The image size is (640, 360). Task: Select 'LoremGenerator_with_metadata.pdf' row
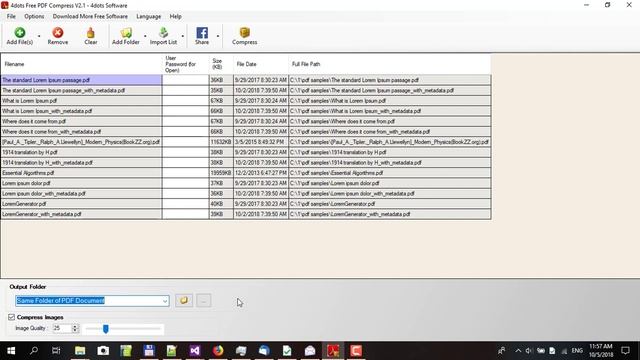click(246, 214)
